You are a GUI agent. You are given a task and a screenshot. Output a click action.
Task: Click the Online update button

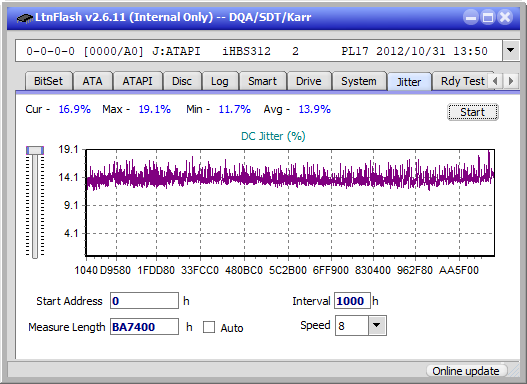(x=466, y=371)
